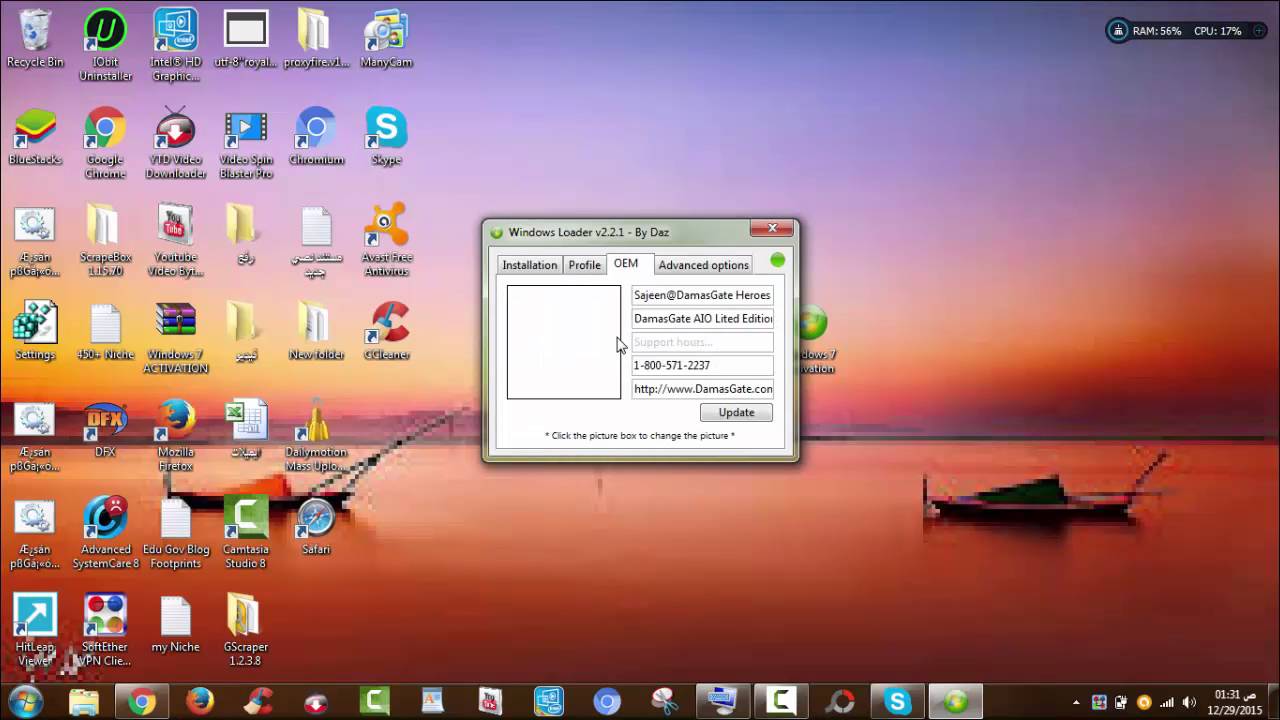Click the Update button

tap(736, 412)
